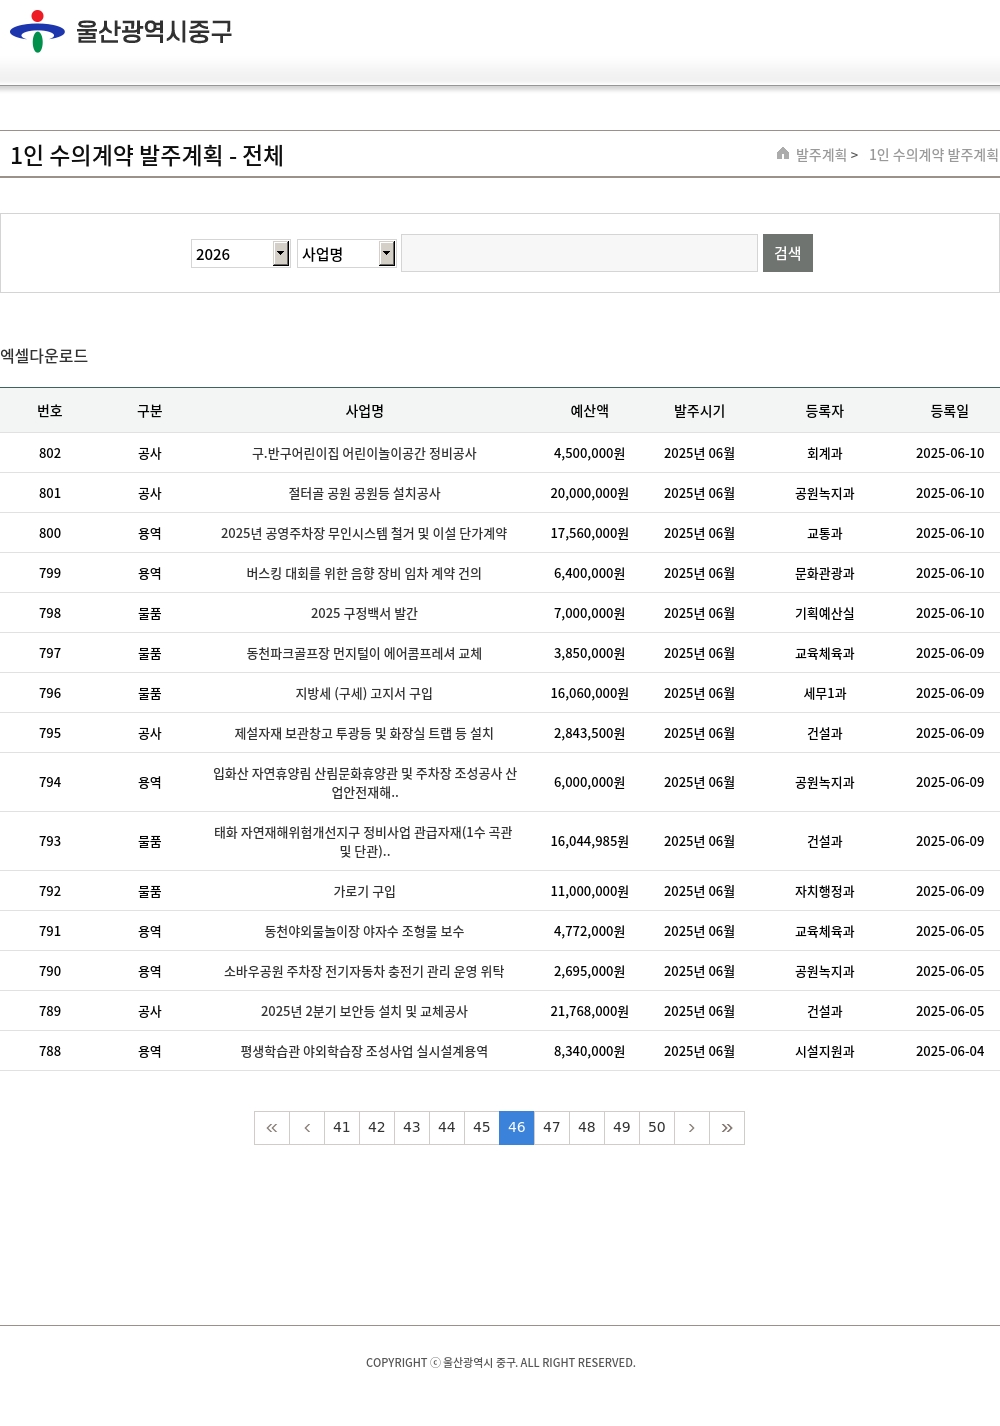The width and height of the screenshot is (1000, 1426).
Task: Click the 엑셀다운로드 link
Action: [x=44, y=356]
